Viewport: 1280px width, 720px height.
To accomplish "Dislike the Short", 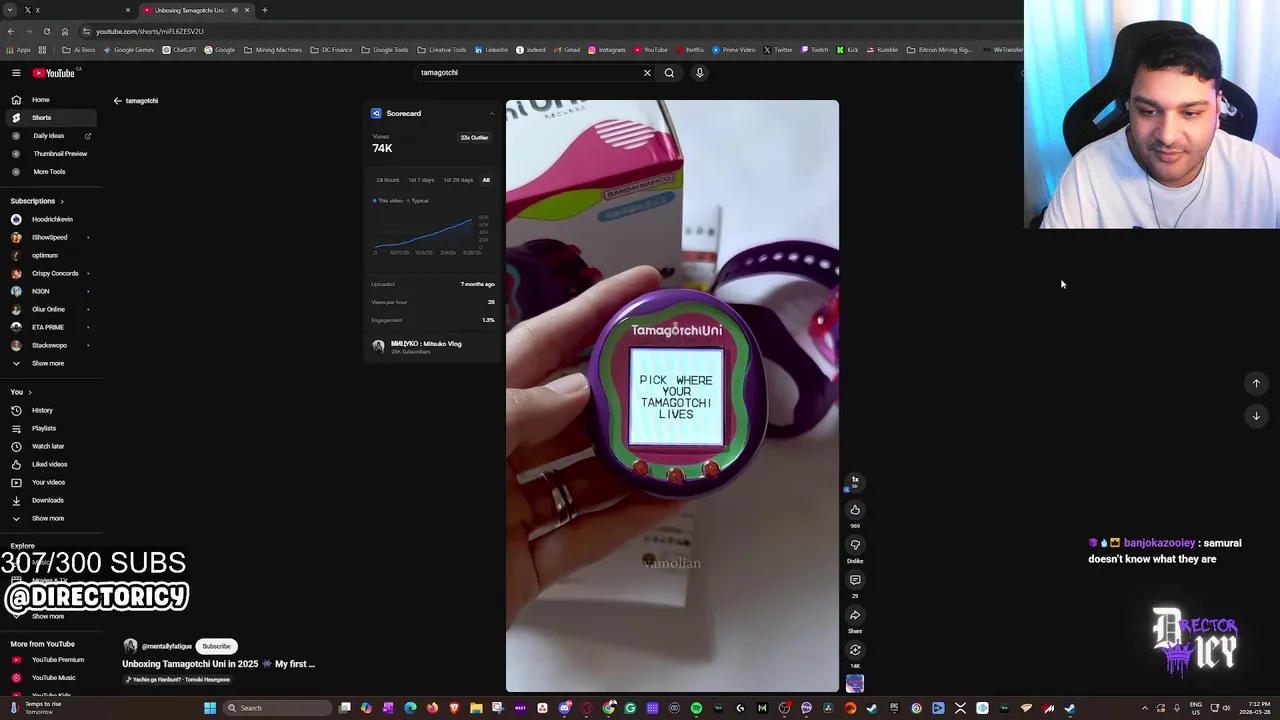I will pos(855,545).
